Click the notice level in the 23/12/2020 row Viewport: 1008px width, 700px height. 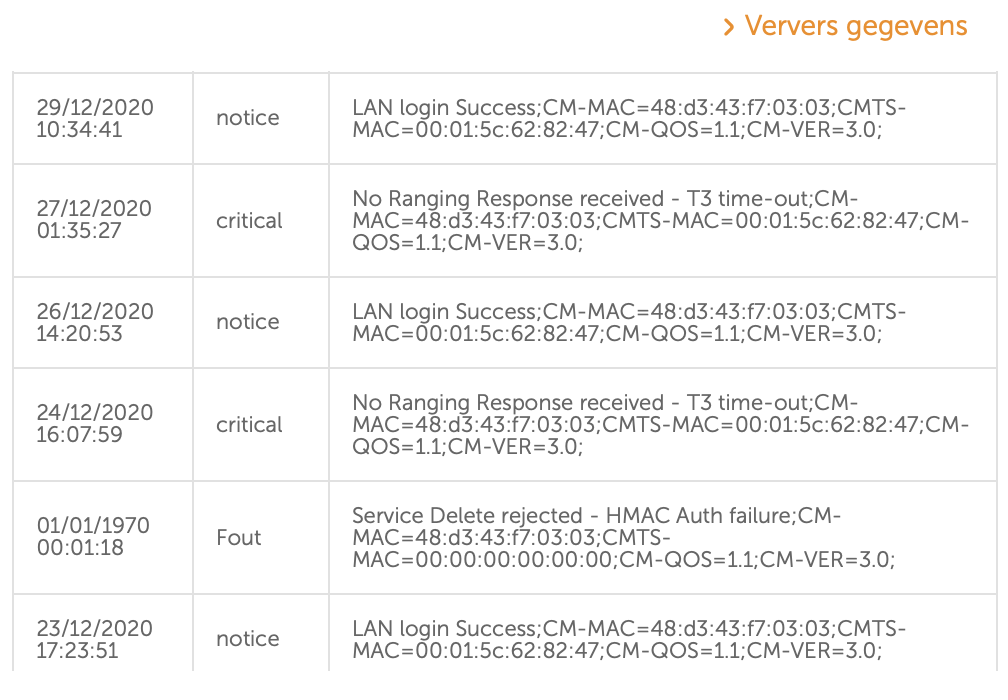(248, 638)
